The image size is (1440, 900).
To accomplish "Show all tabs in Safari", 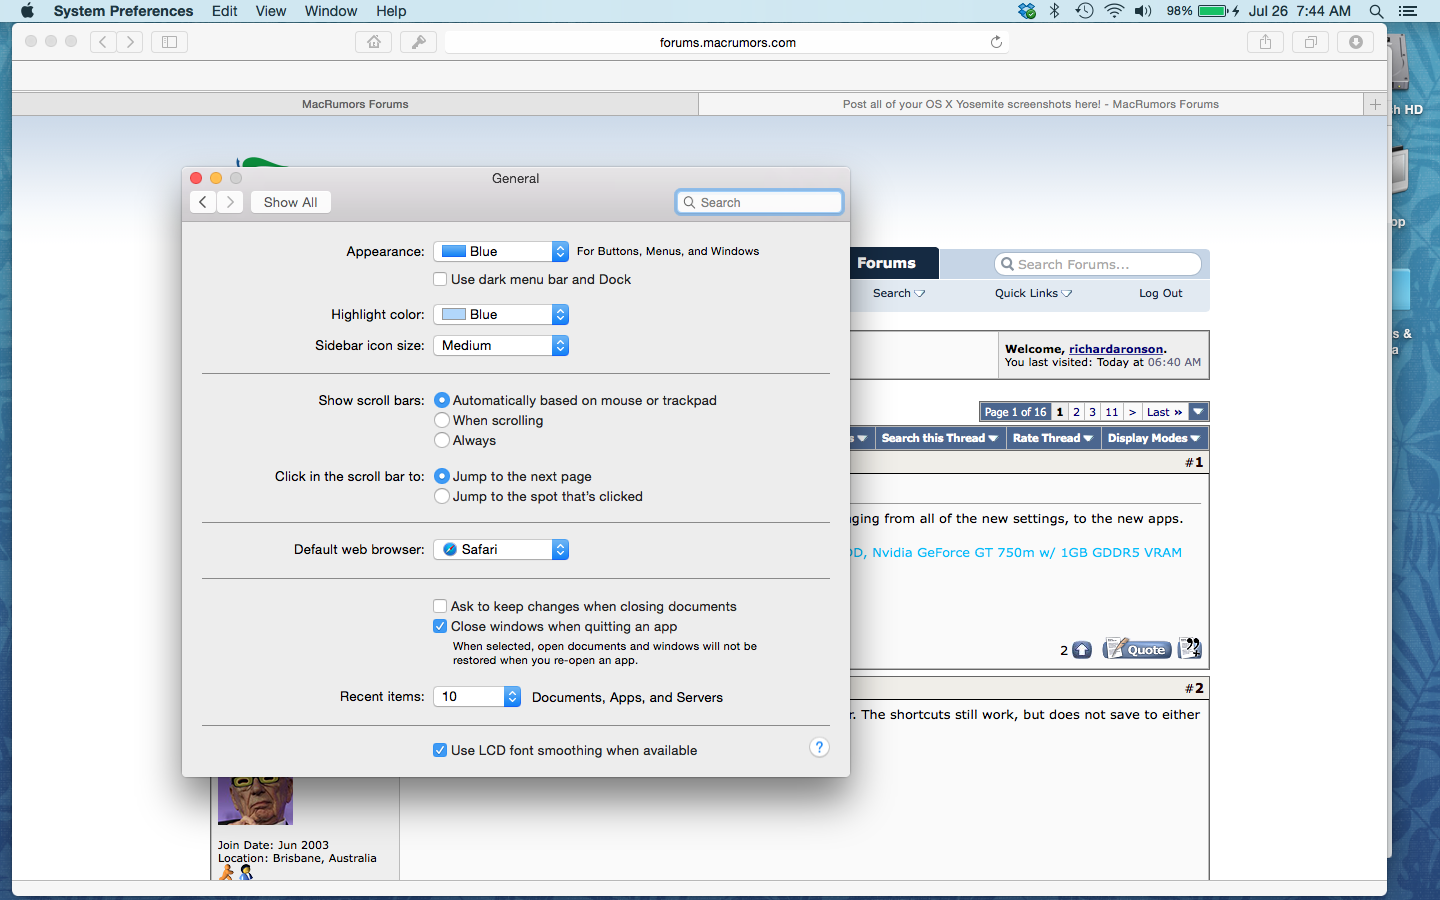I will point(1310,42).
